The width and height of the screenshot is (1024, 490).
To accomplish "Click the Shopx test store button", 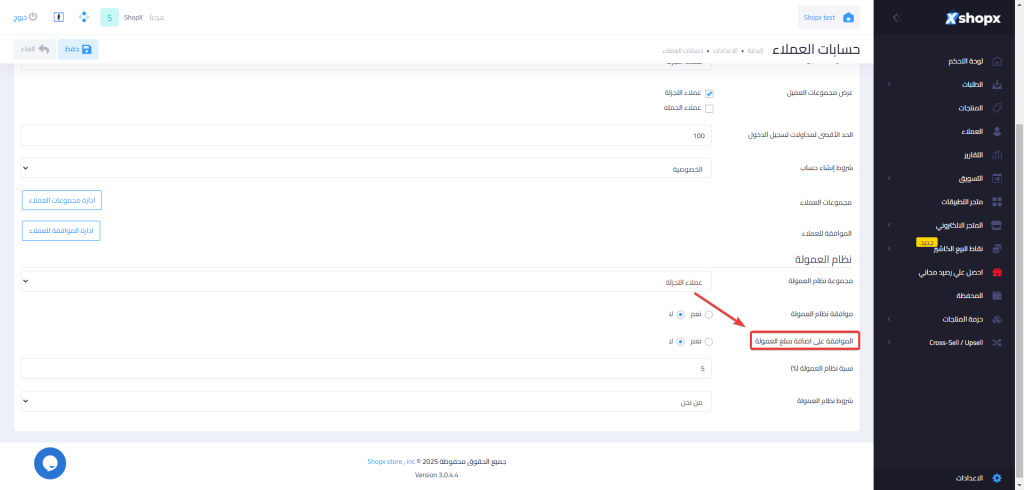I will (x=829, y=18).
